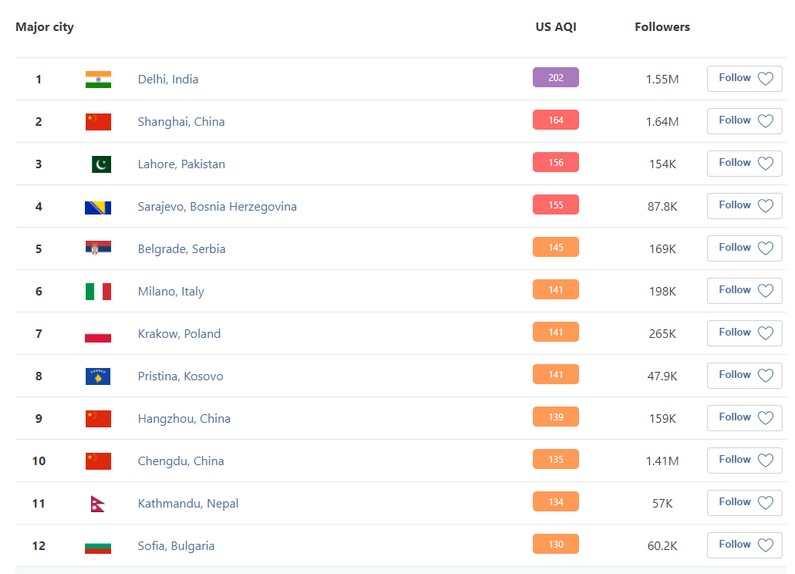Toggle Follow for Krakow, Poland
Viewport: 795px width, 574px height.
744,333
